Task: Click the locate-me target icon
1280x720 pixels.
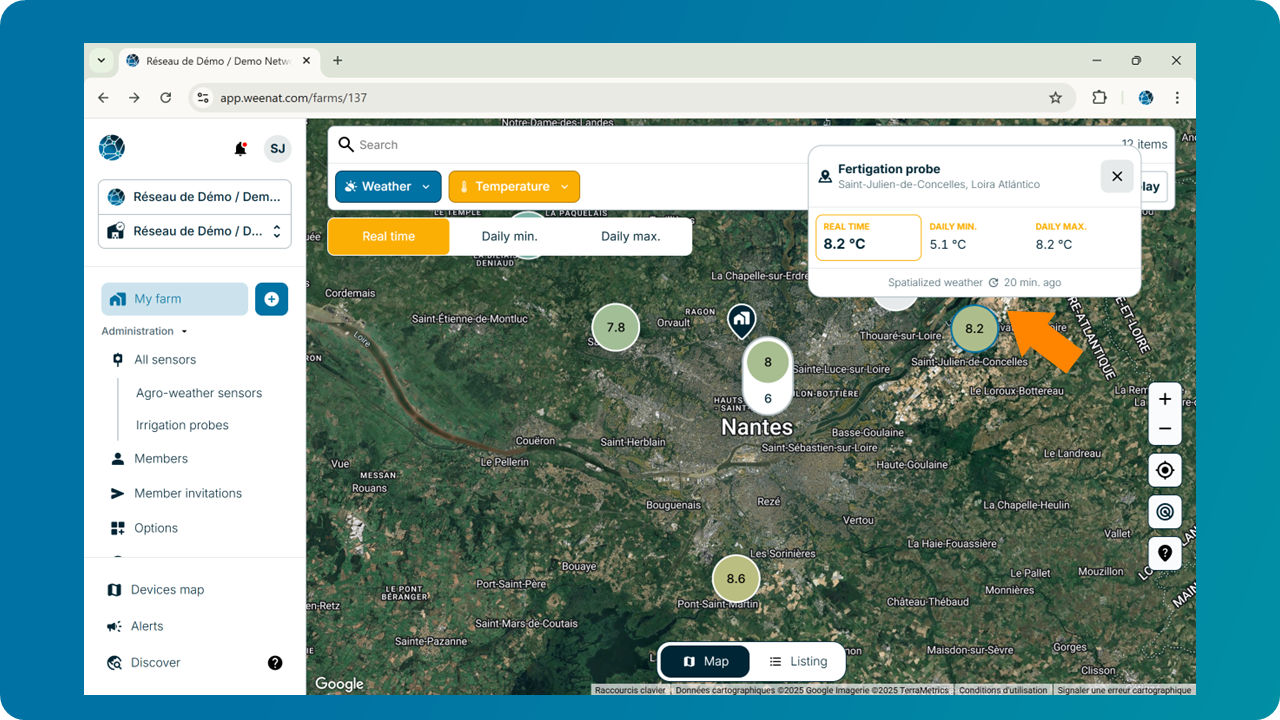Action: (1165, 470)
